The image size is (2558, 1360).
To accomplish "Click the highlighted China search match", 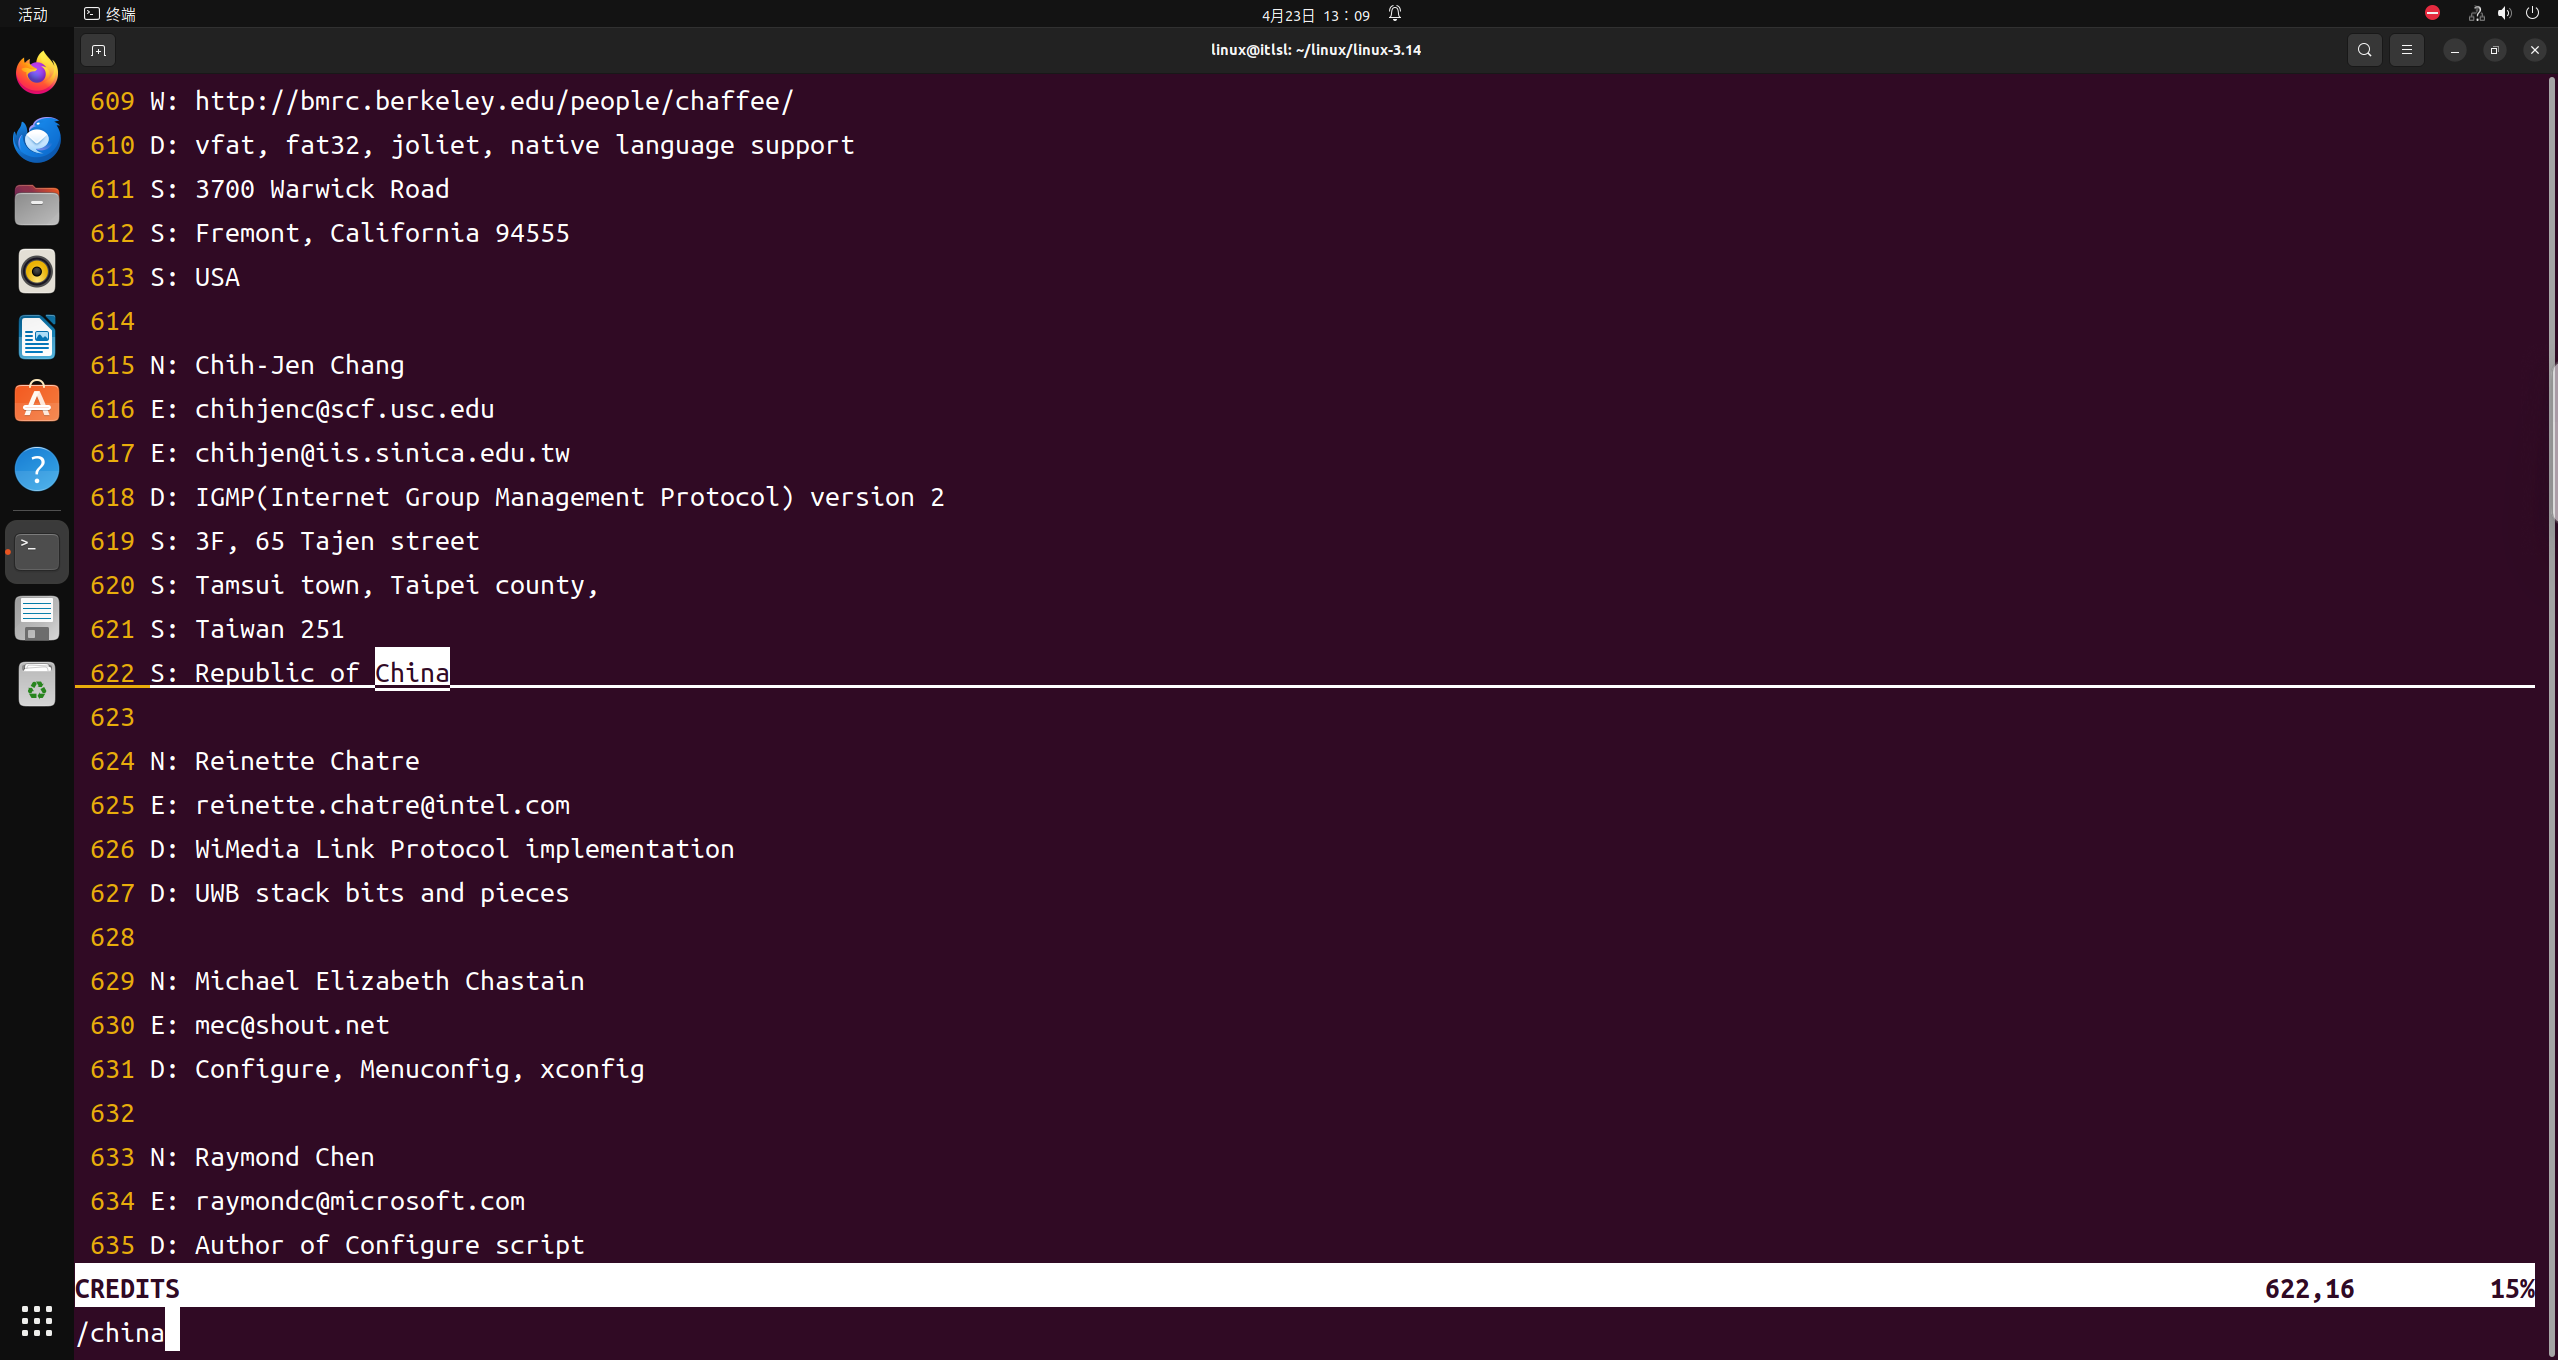I will coord(412,672).
